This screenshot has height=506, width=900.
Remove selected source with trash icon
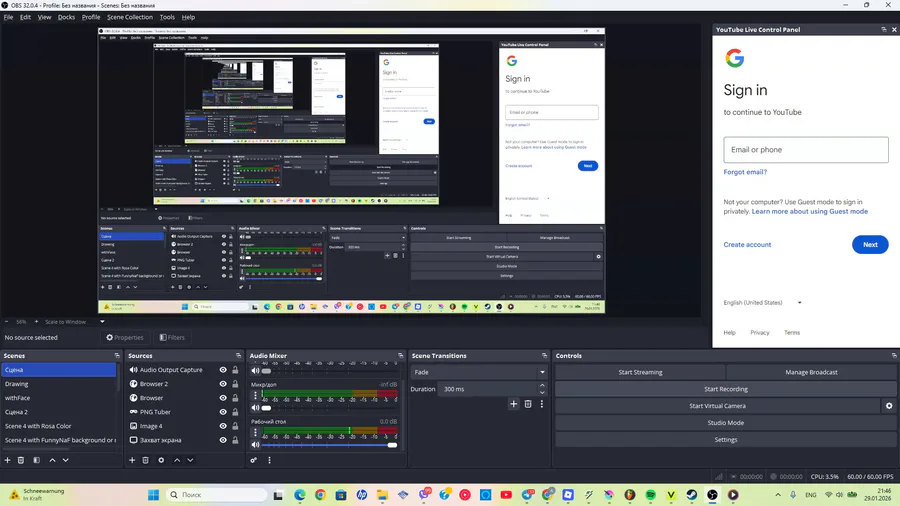click(x=146, y=460)
